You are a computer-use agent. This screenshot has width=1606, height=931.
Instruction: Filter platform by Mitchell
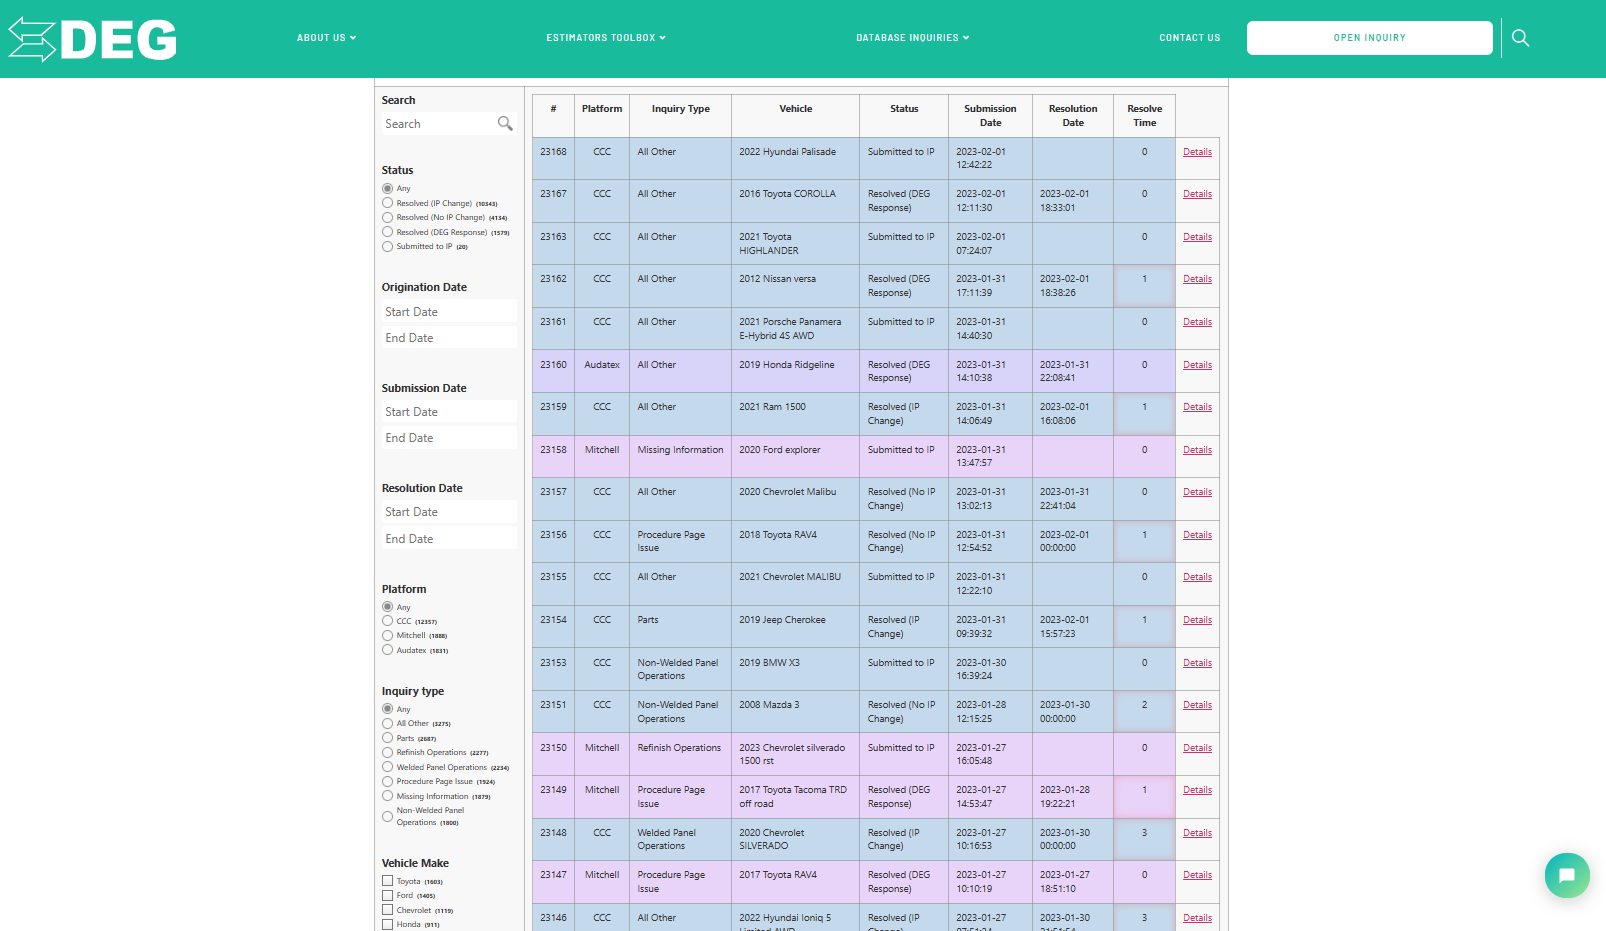coord(387,635)
